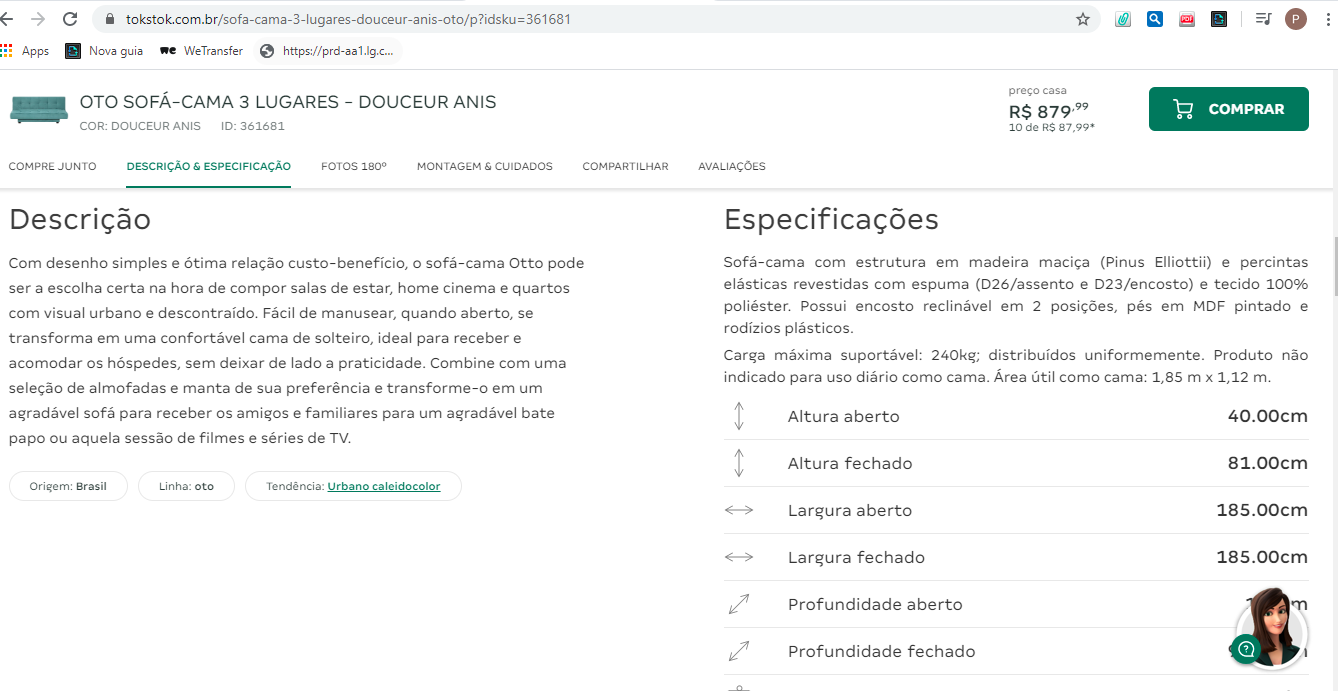This screenshot has height=691, width=1338.
Task: Open the FOTOS 180º tab
Action: 354,166
